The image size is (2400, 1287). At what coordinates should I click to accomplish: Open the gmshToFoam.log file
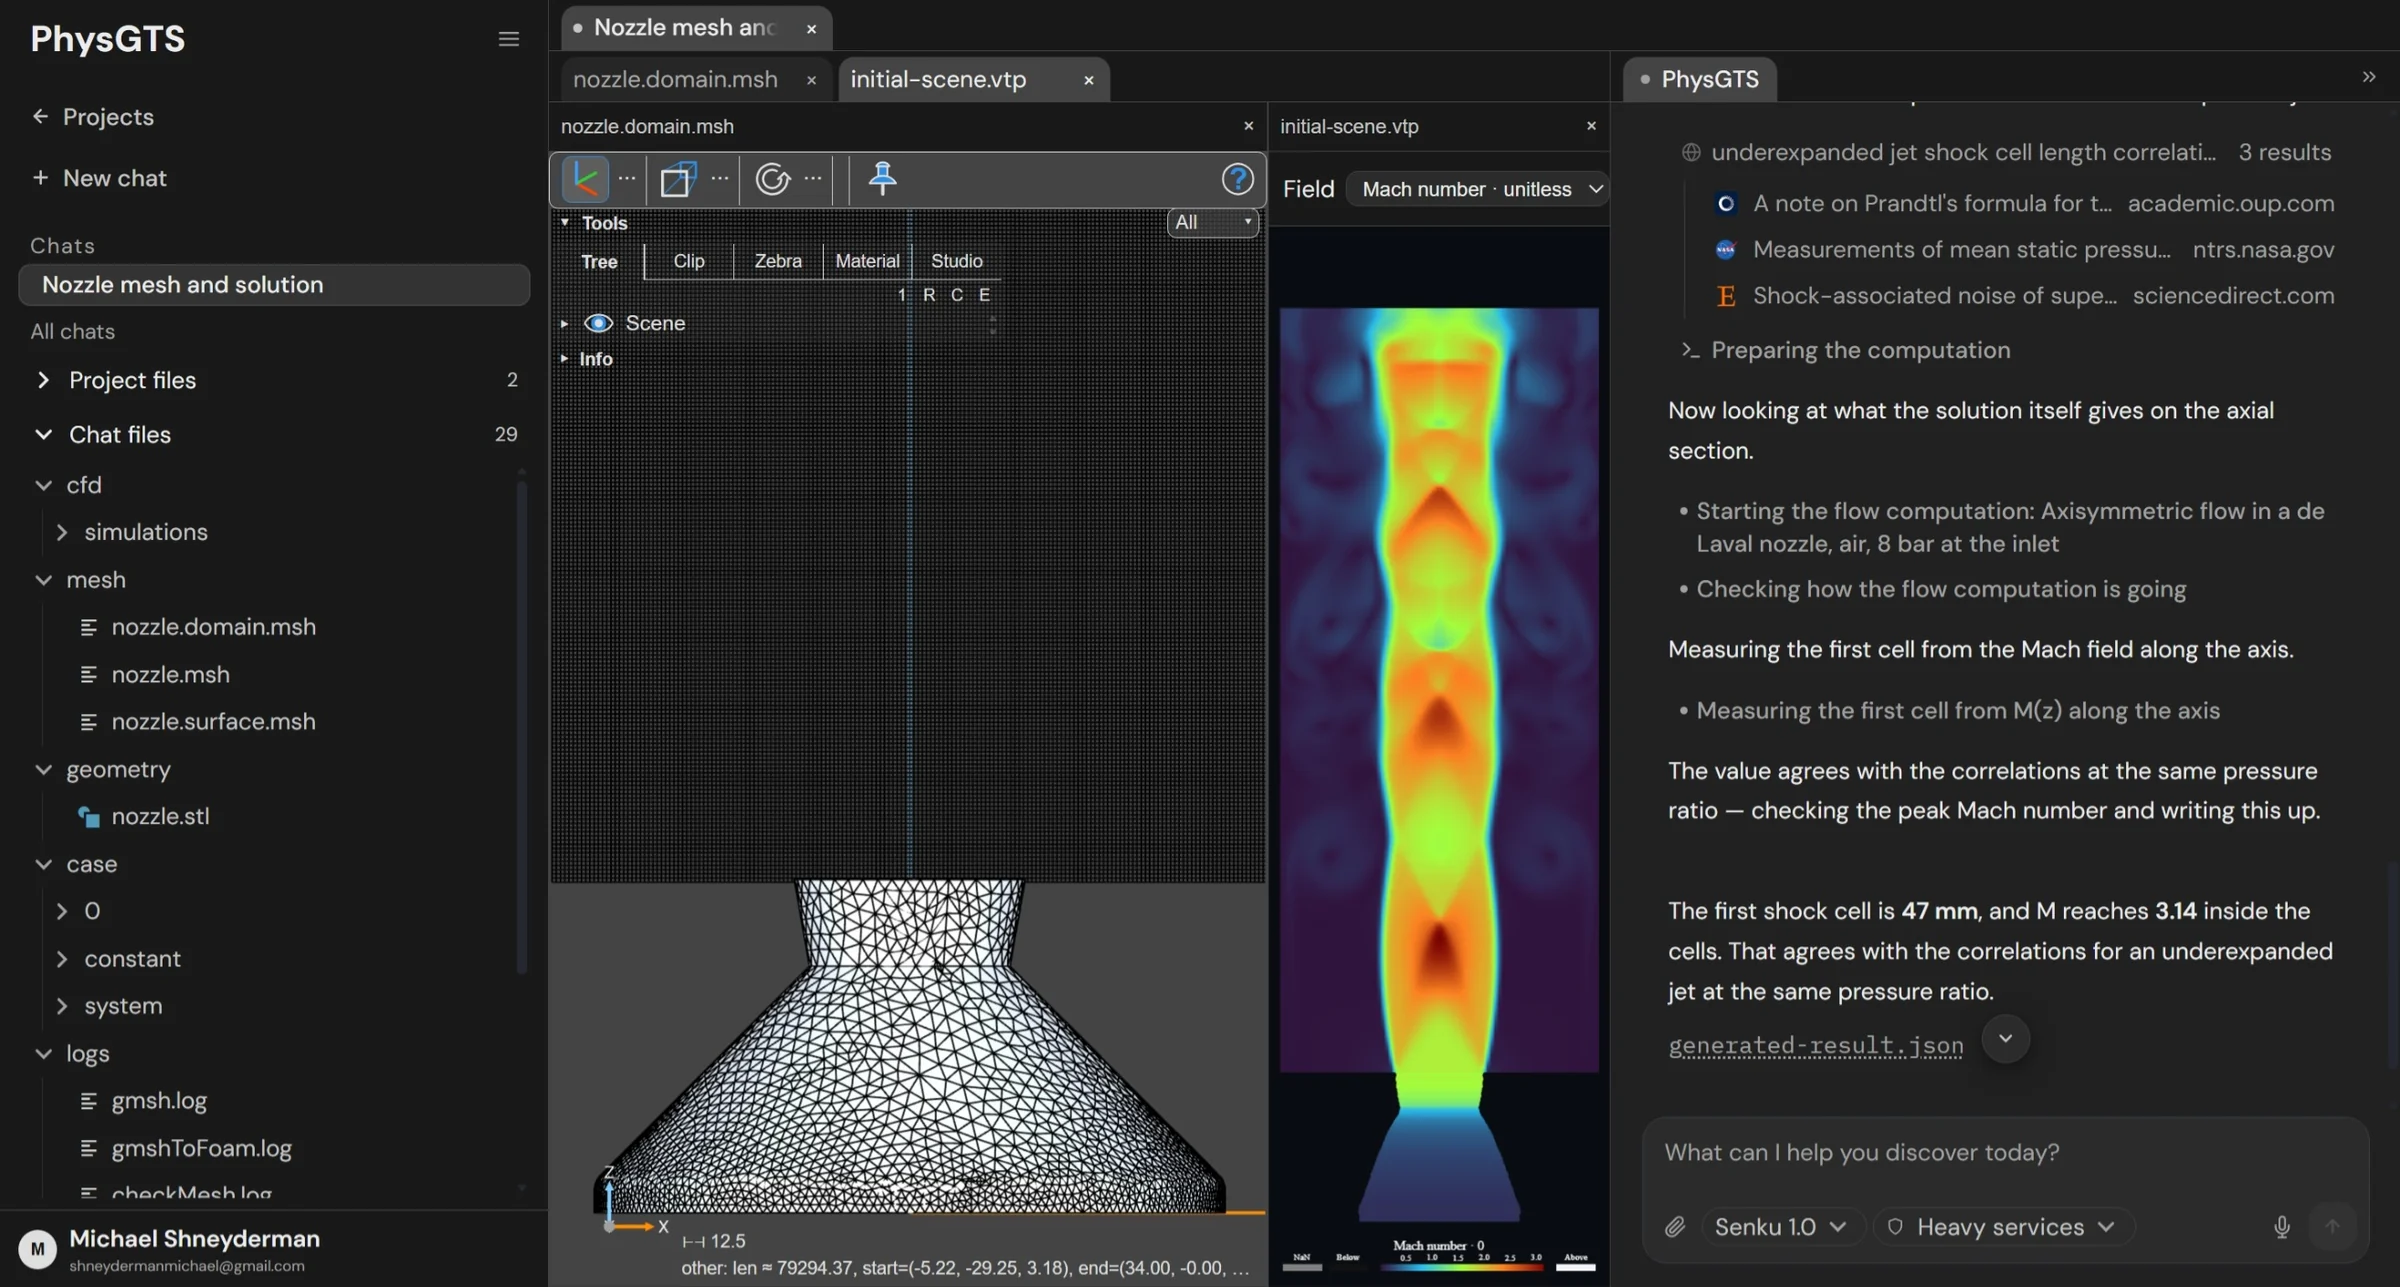[x=201, y=1148]
